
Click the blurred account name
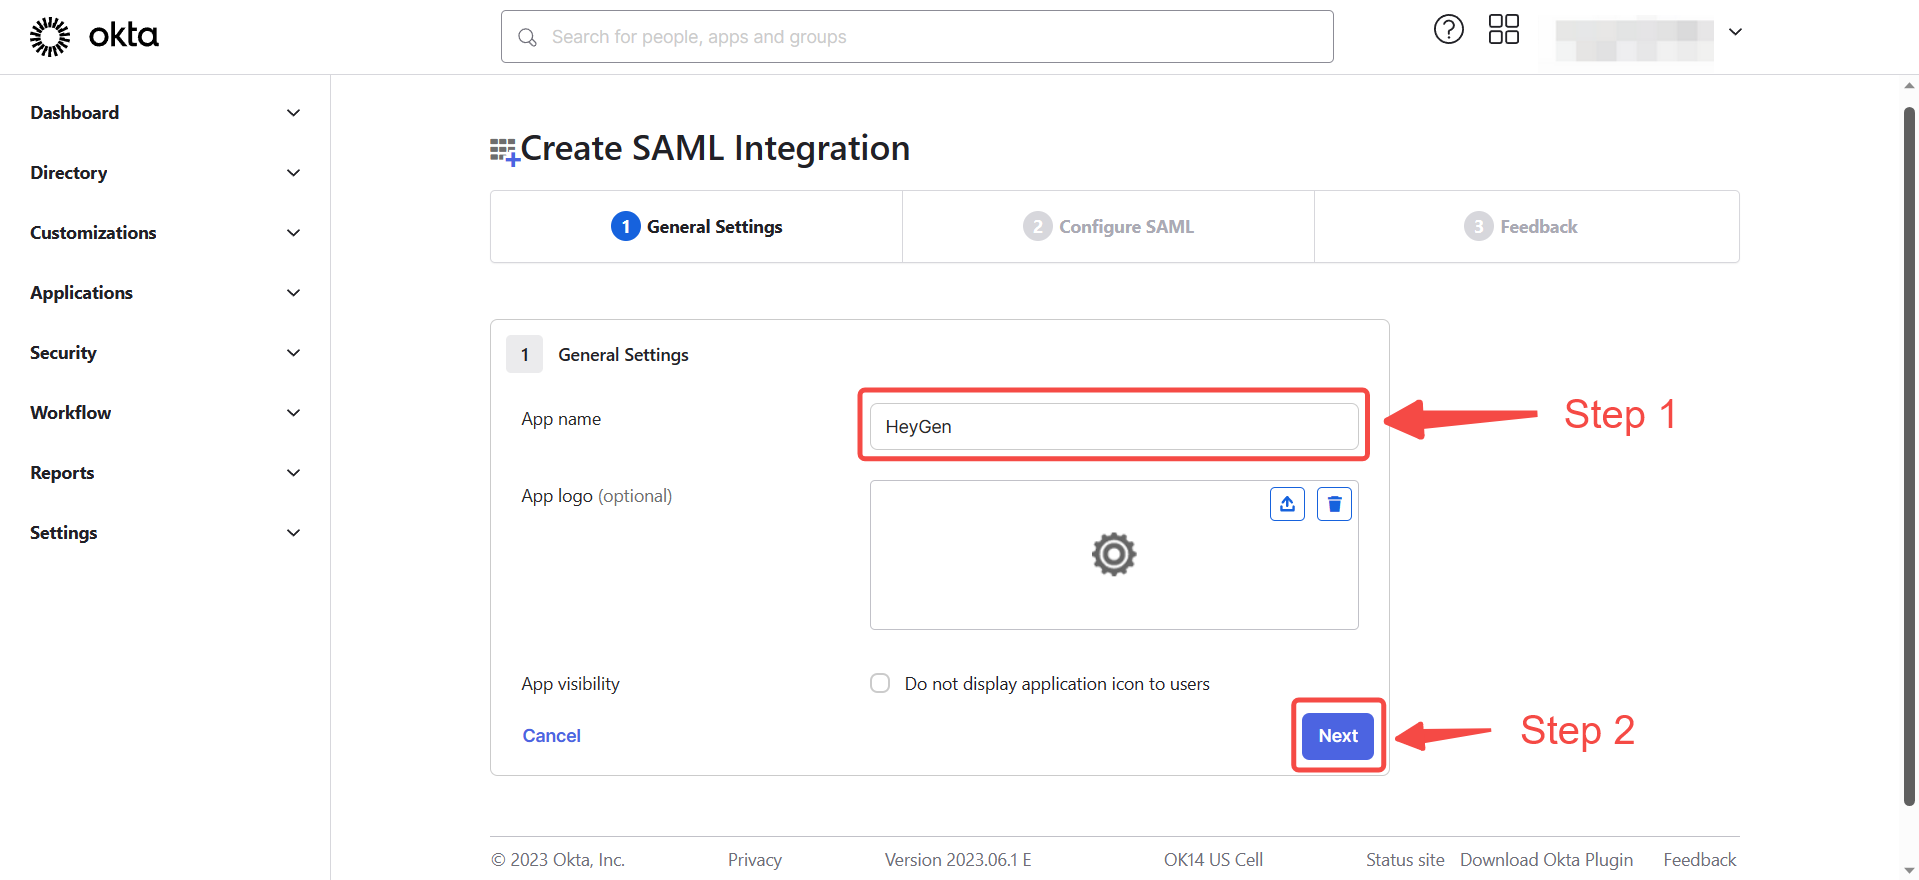coord(1634,40)
